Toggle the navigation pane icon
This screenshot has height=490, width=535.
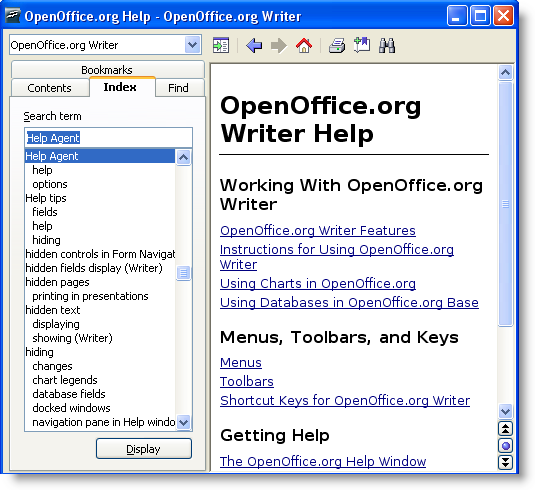(221, 45)
